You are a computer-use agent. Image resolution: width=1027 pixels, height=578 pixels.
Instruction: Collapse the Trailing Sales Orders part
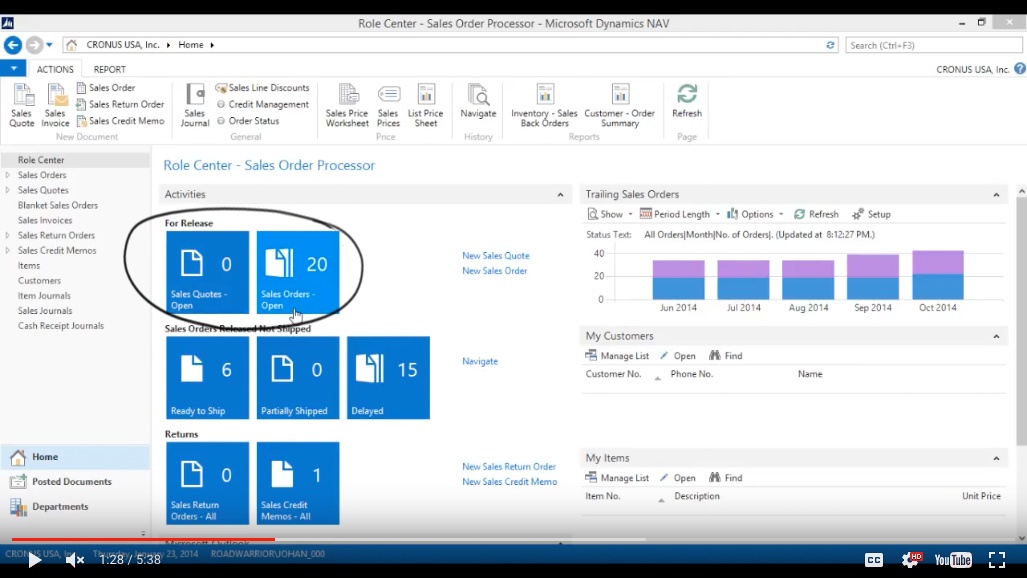pyautogui.click(x=996, y=195)
